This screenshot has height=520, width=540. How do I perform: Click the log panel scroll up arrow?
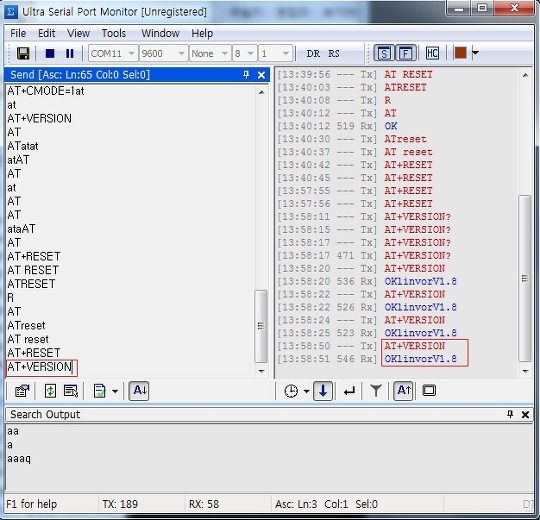[x=525, y=75]
